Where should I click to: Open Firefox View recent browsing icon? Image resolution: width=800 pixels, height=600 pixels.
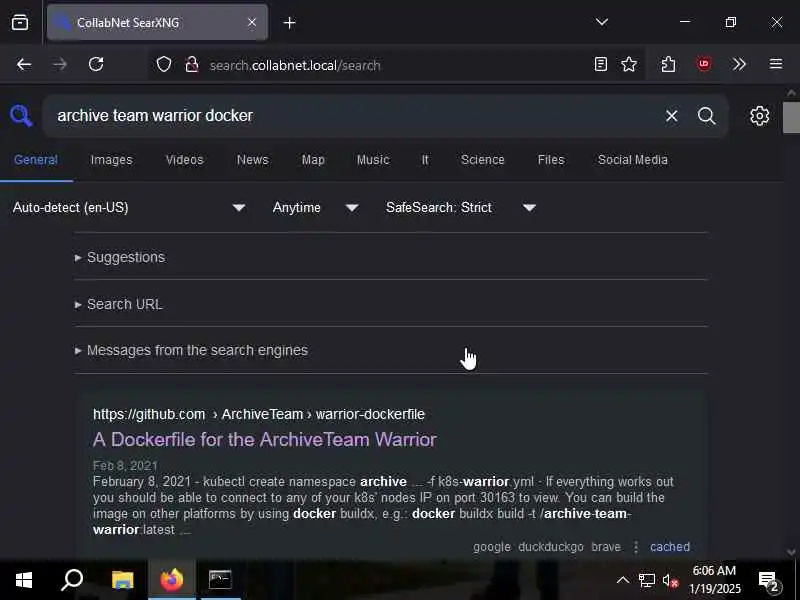(20, 22)
